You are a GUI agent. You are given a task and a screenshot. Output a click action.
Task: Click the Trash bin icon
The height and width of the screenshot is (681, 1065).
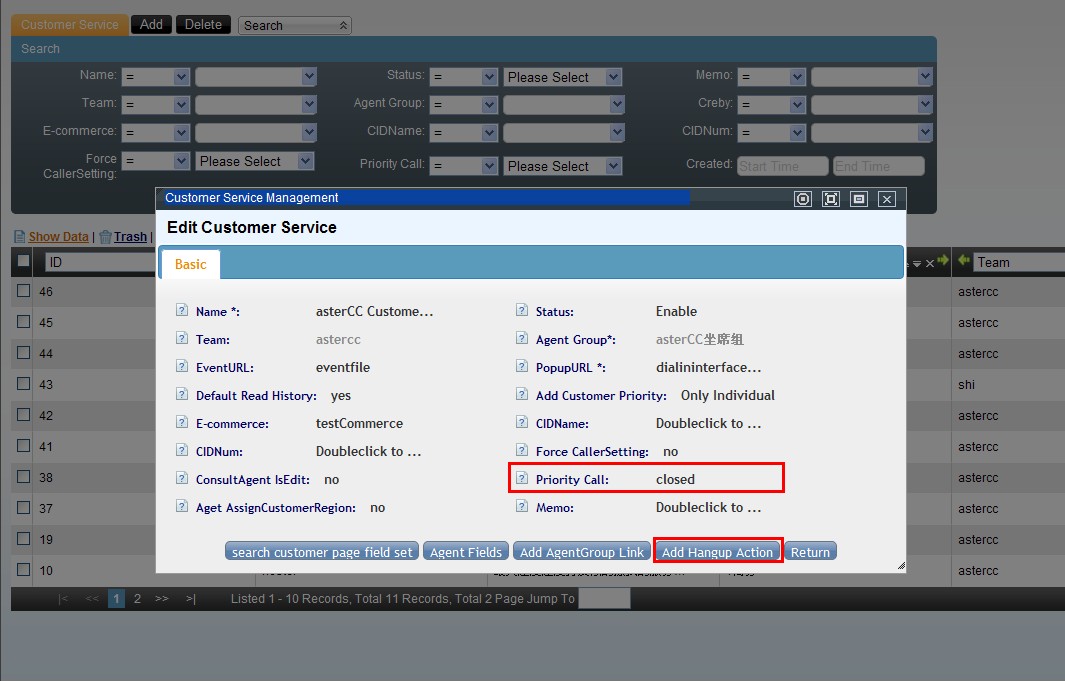point(105,237)
